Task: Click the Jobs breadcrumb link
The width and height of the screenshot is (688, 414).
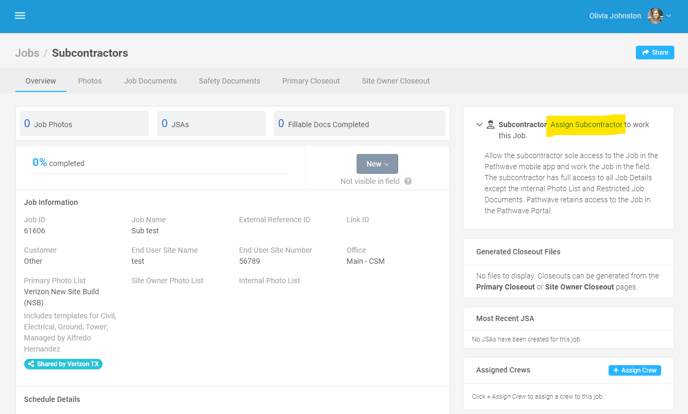Action: [x=27, y=53]
